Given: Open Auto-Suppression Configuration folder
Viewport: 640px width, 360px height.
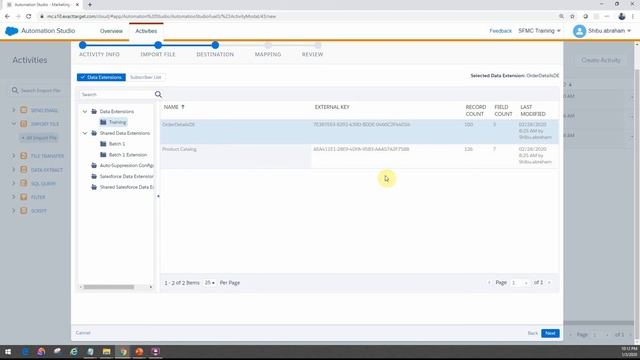Looking at the screenshot, I should 127,166.
